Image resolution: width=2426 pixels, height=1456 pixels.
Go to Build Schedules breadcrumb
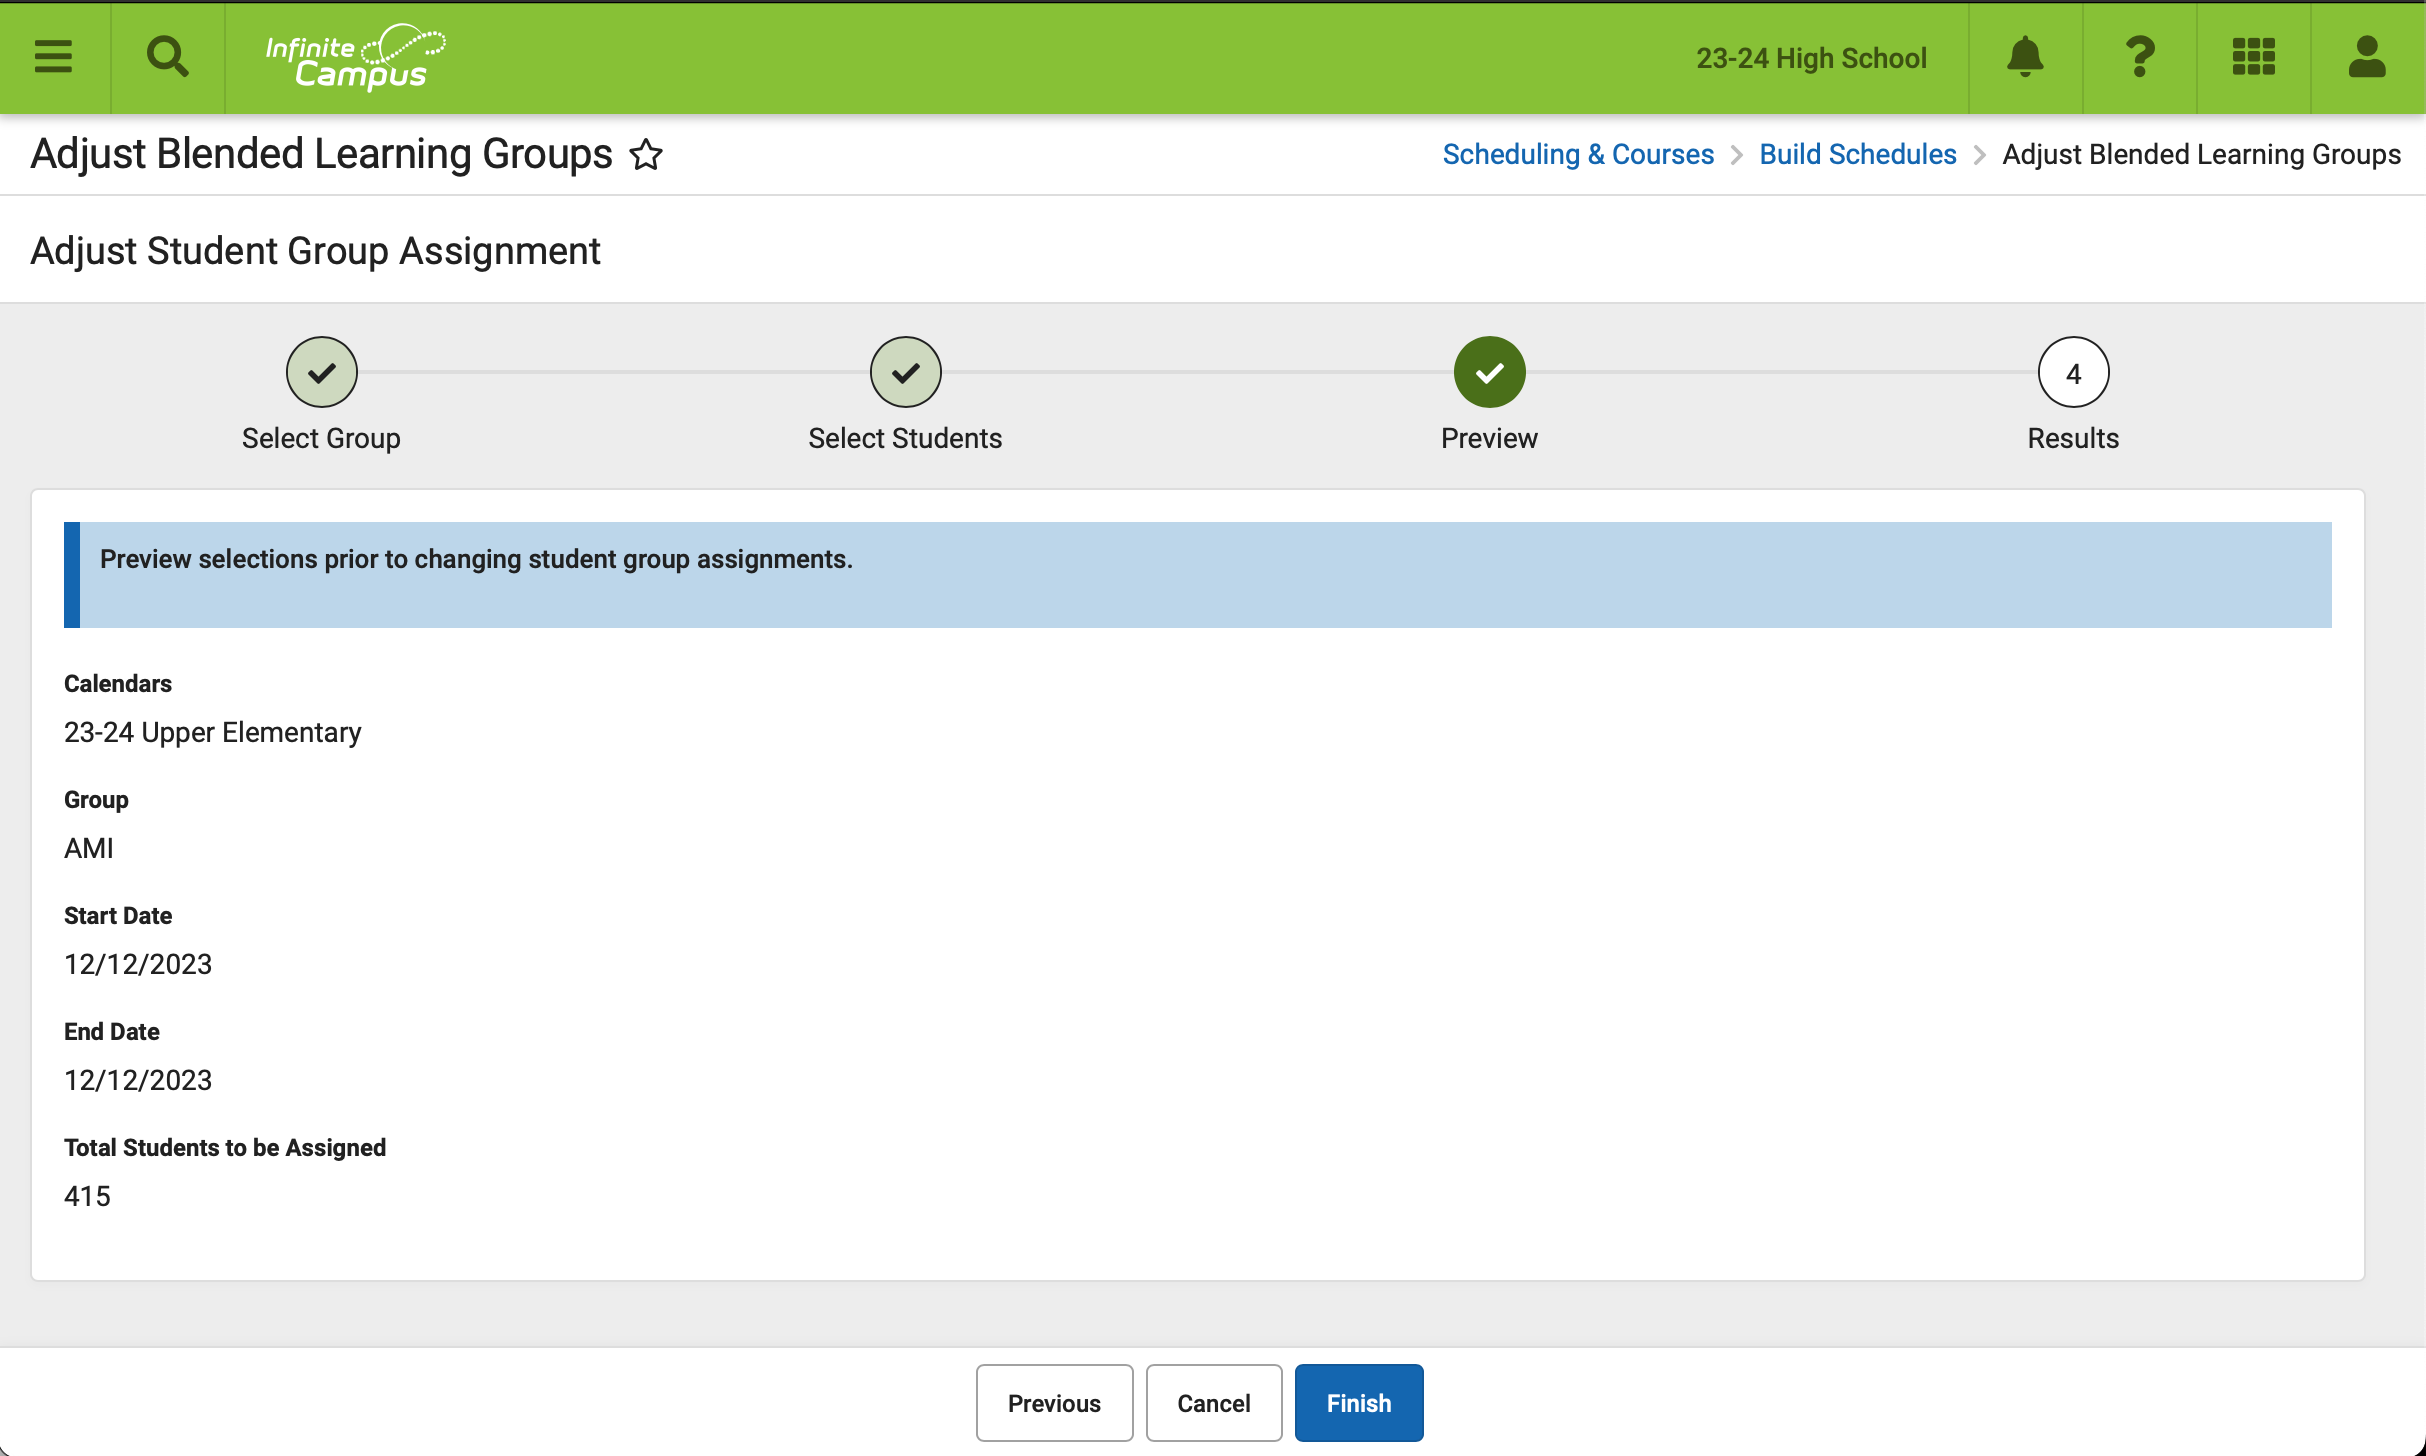click(x=1857, y=154)
